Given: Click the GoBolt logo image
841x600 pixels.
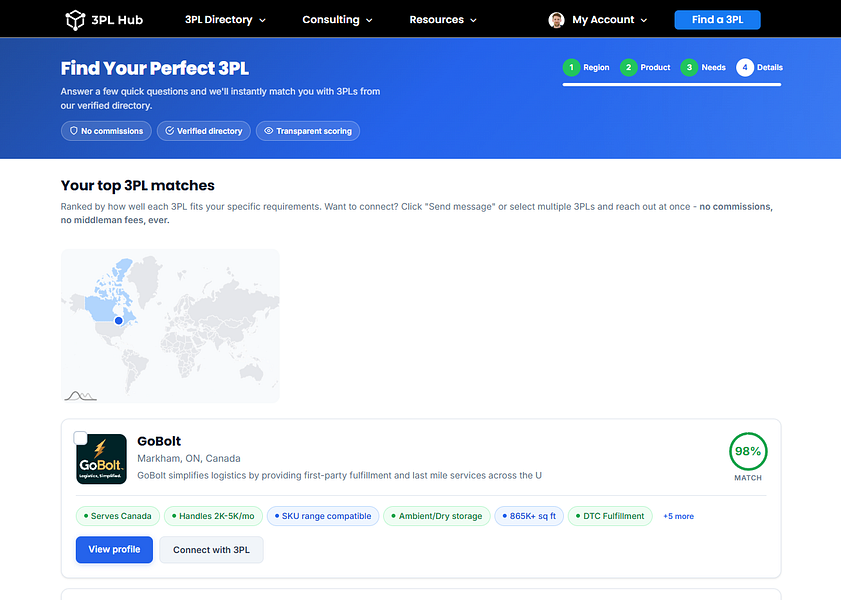Looking at the screenshot, I should pos(101,459).
